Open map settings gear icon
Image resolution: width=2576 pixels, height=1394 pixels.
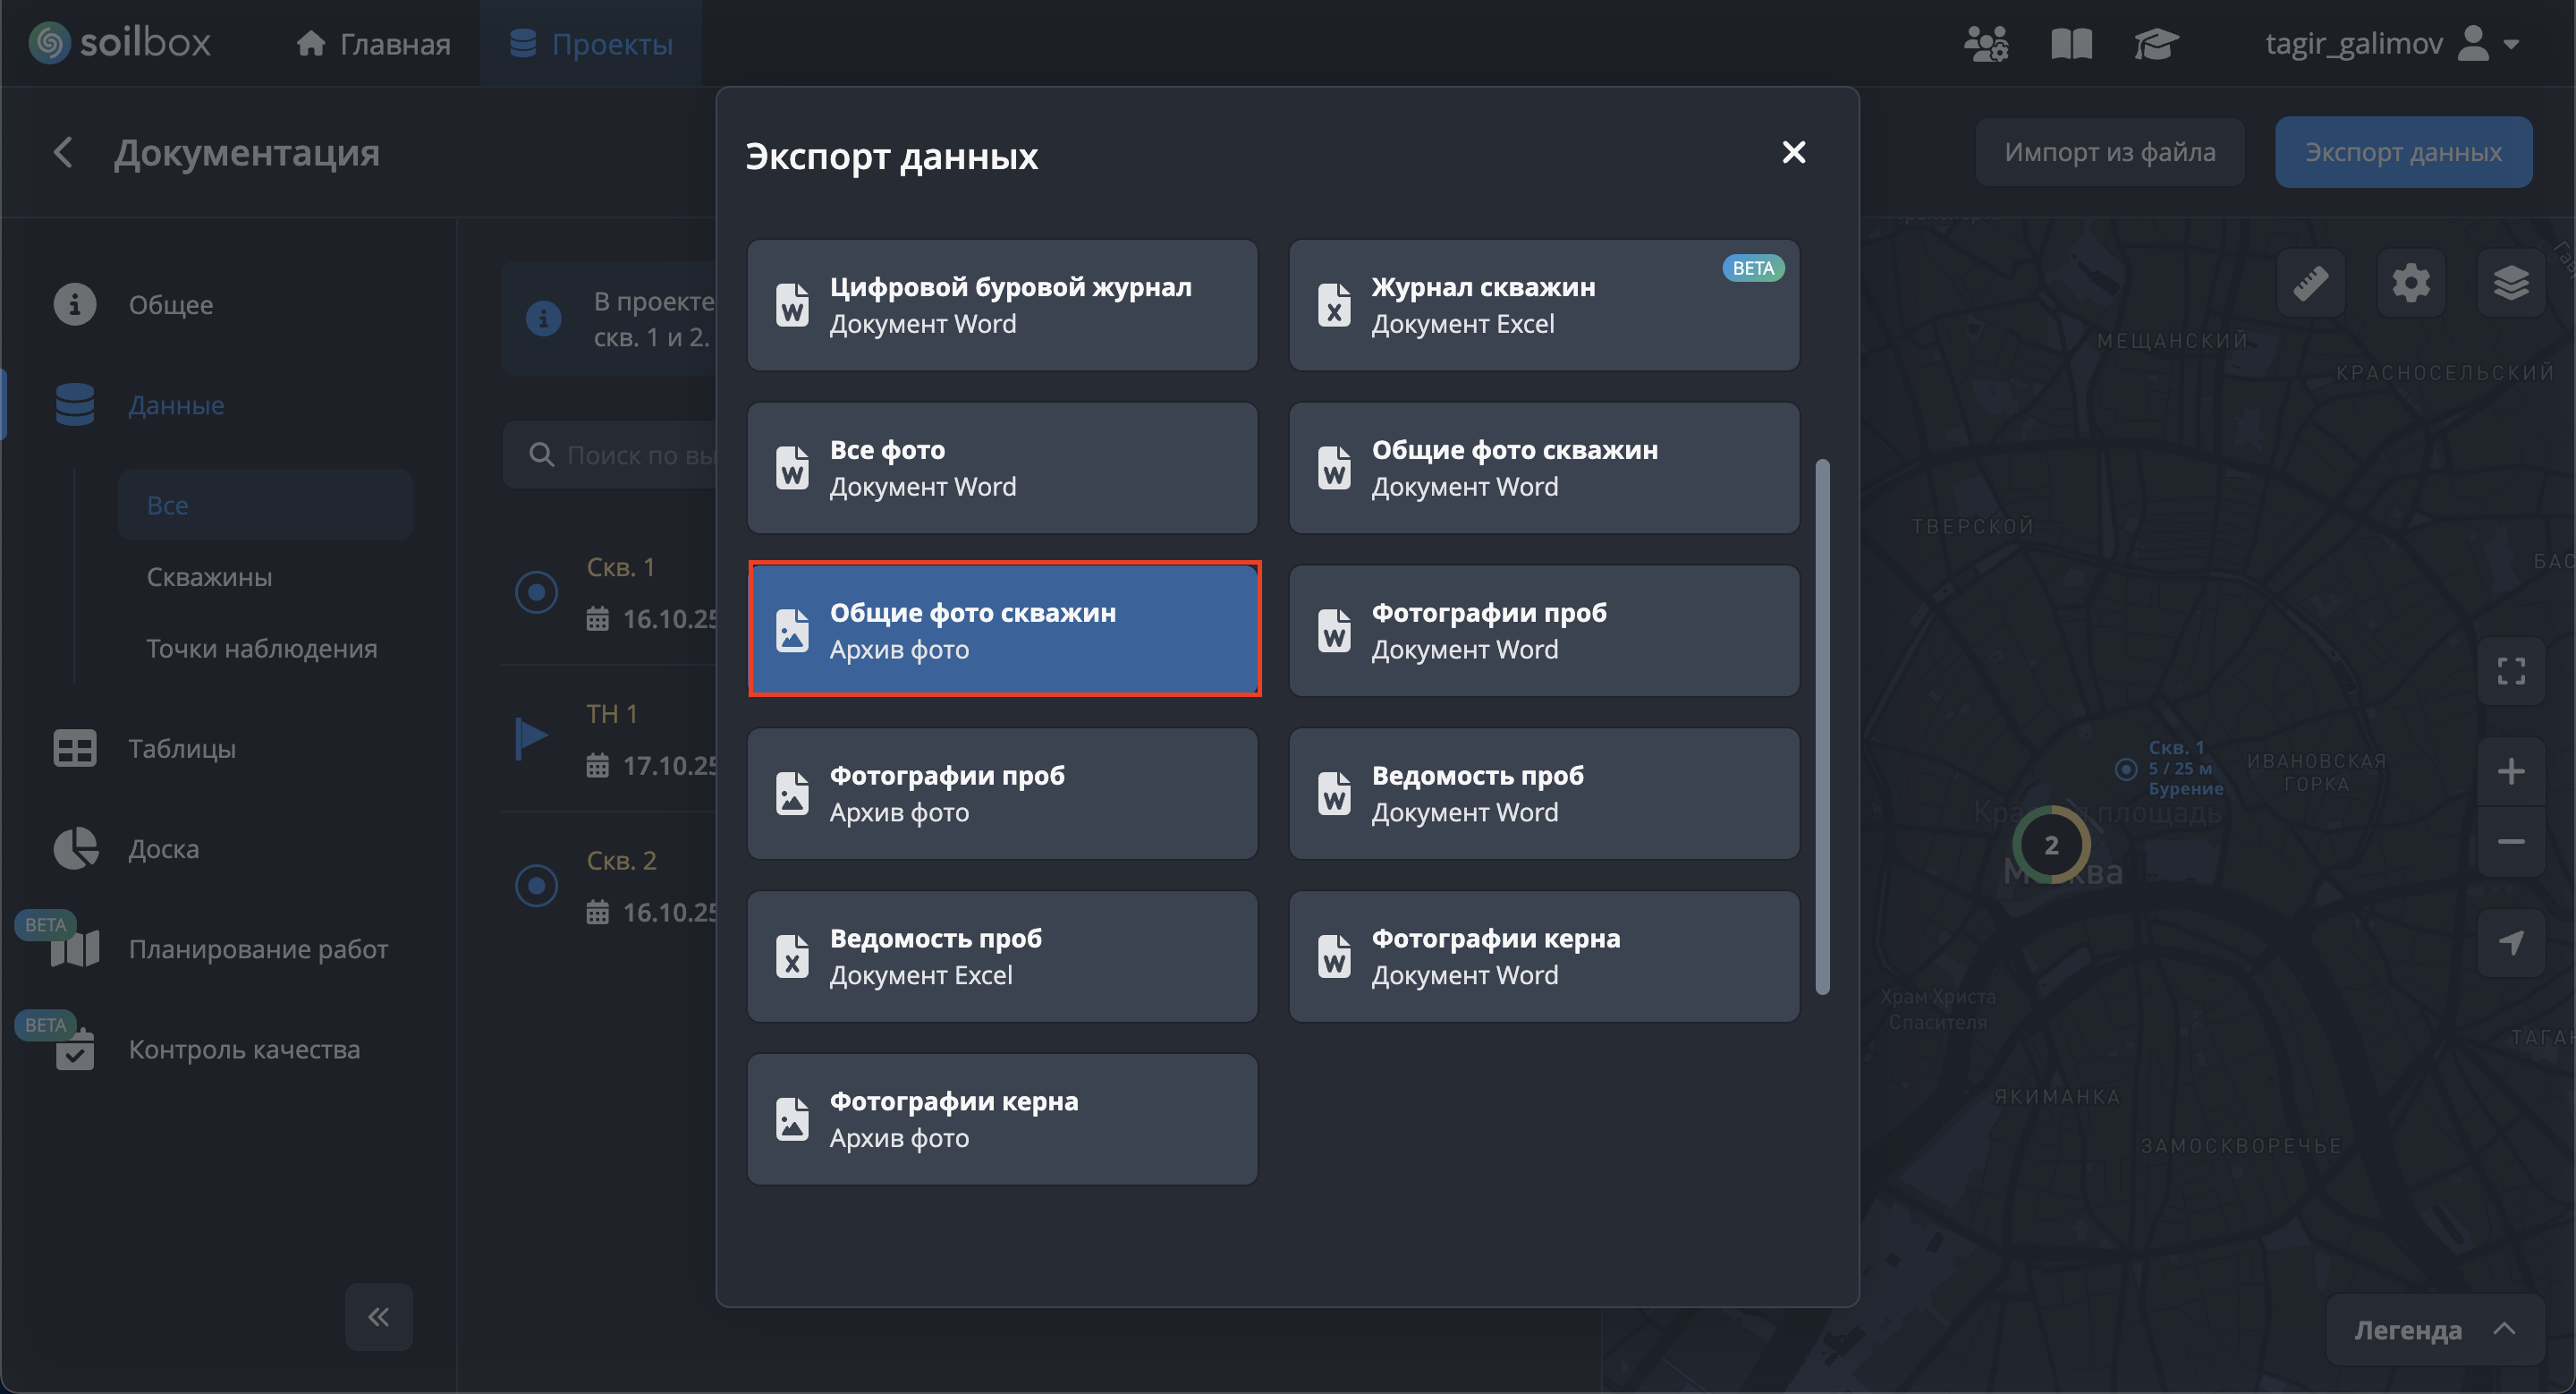coord(2410,284)
